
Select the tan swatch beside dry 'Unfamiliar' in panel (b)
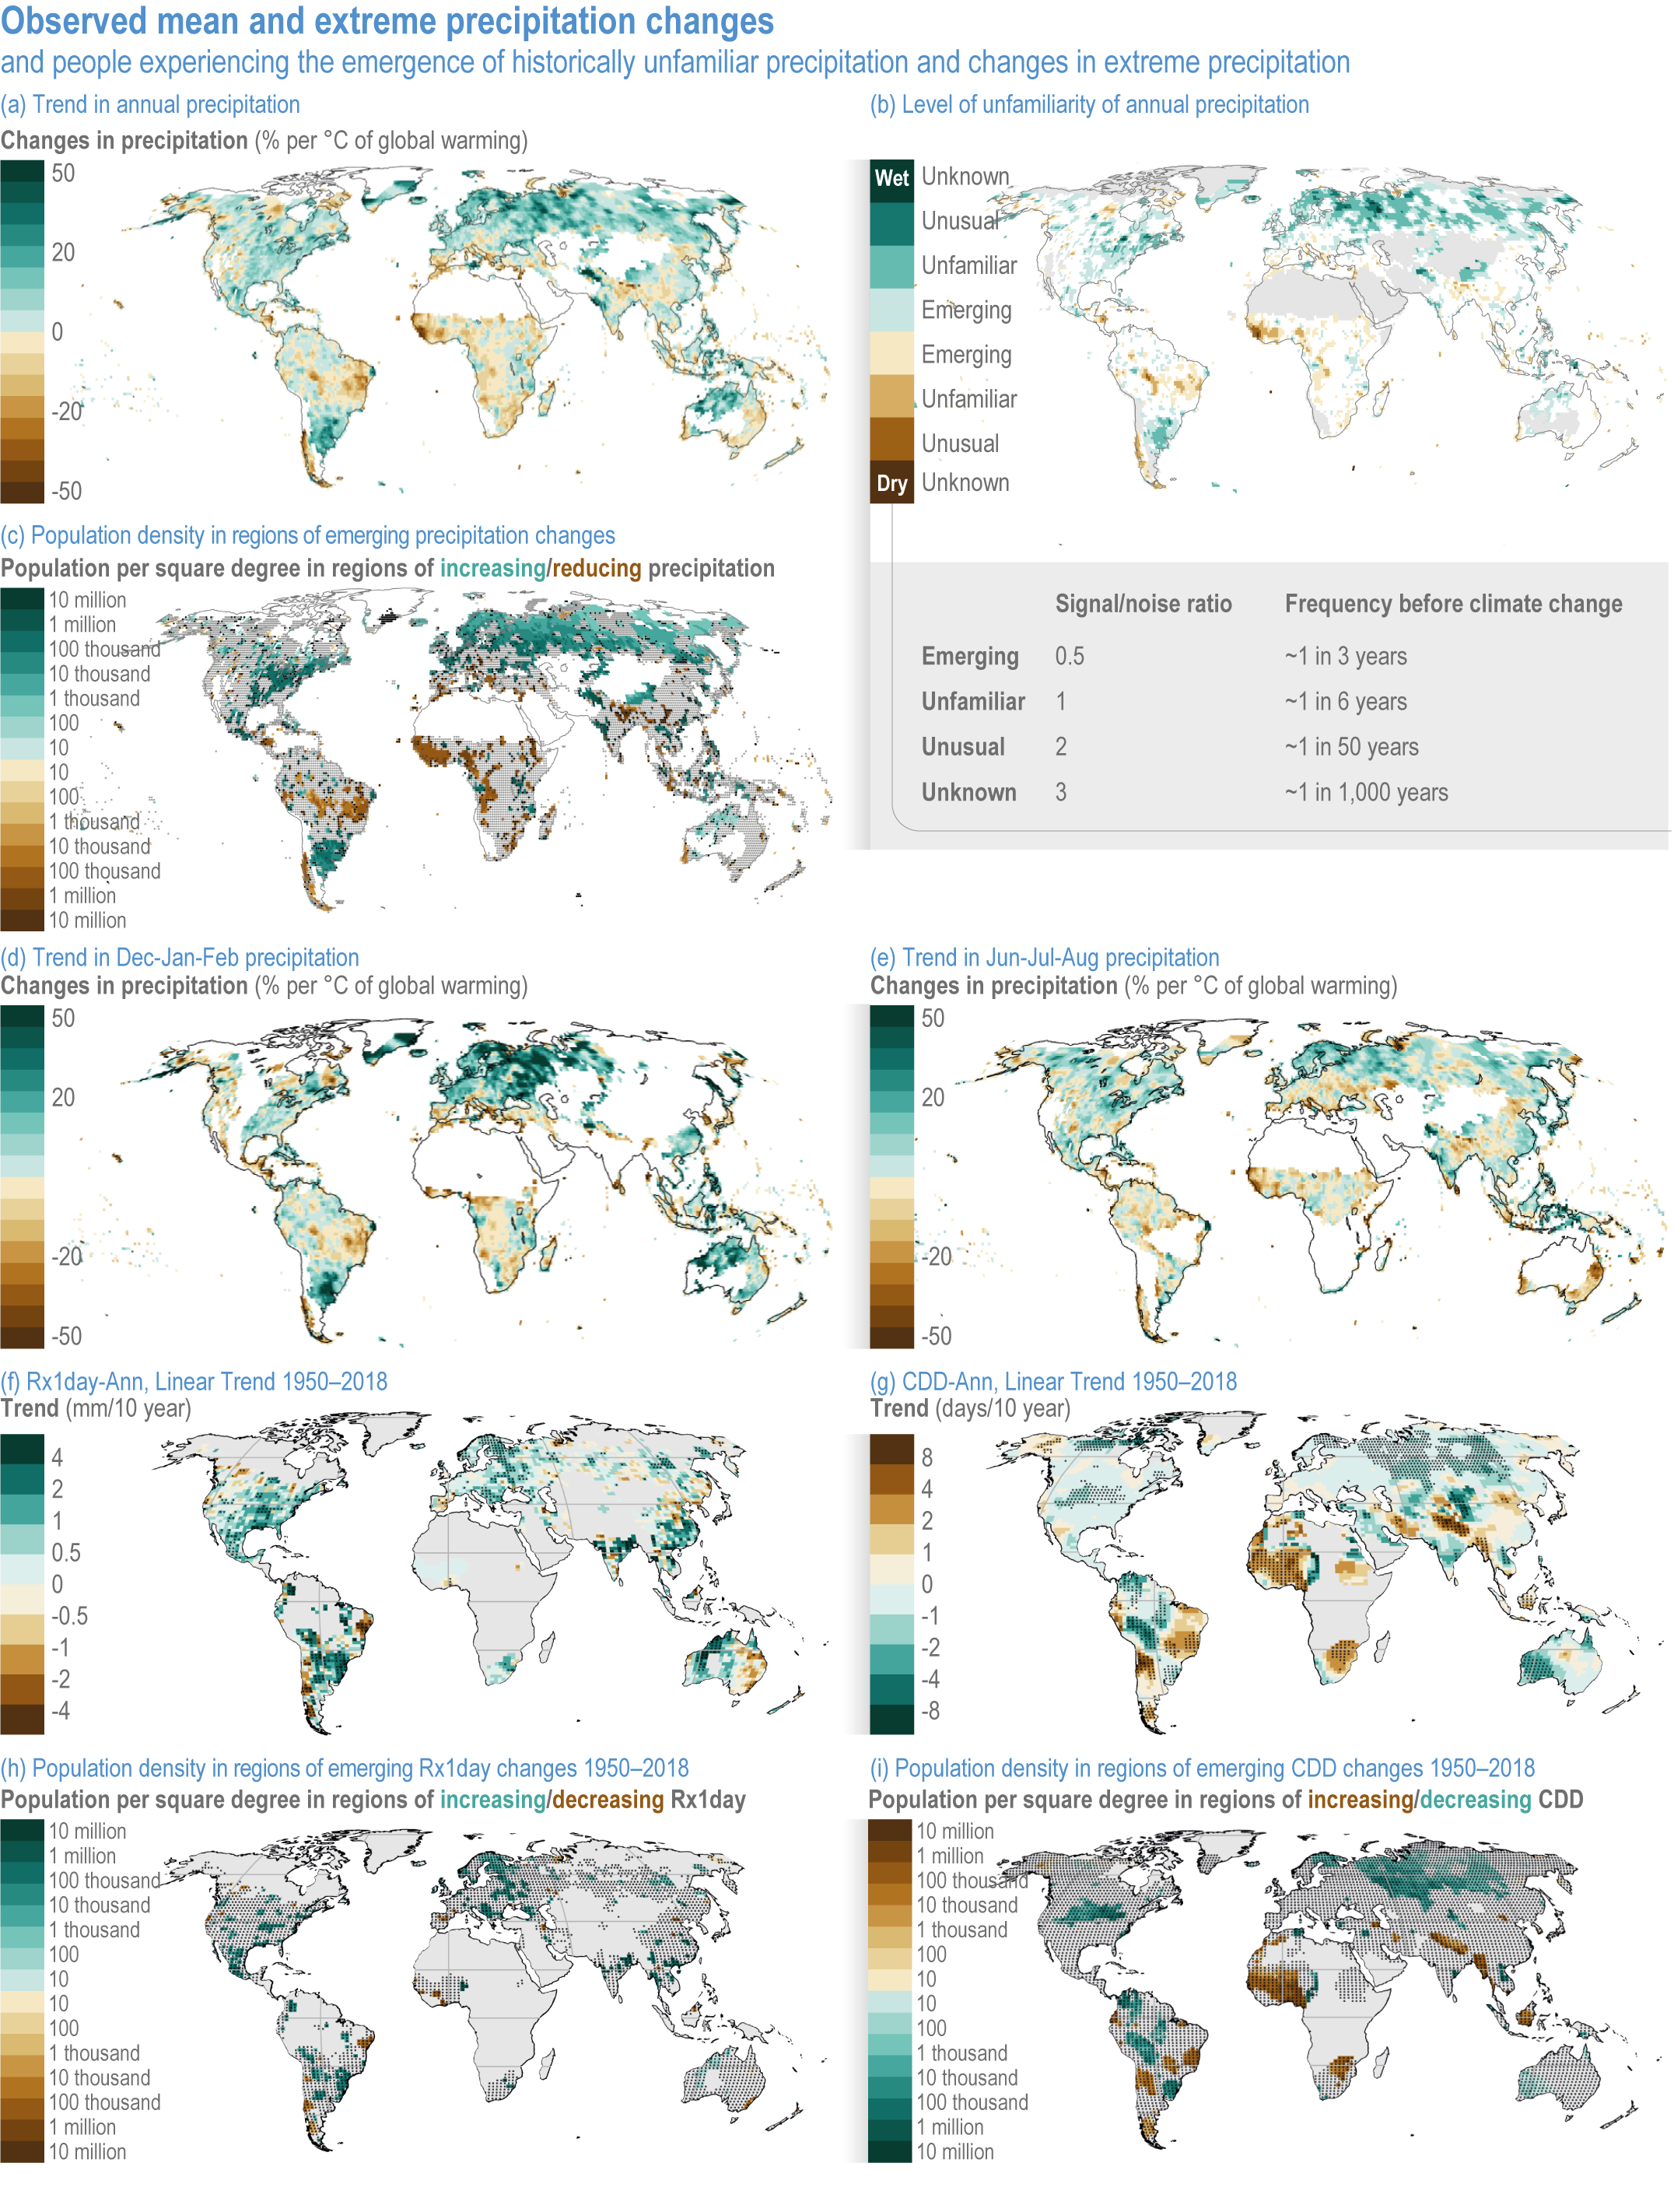892,397
